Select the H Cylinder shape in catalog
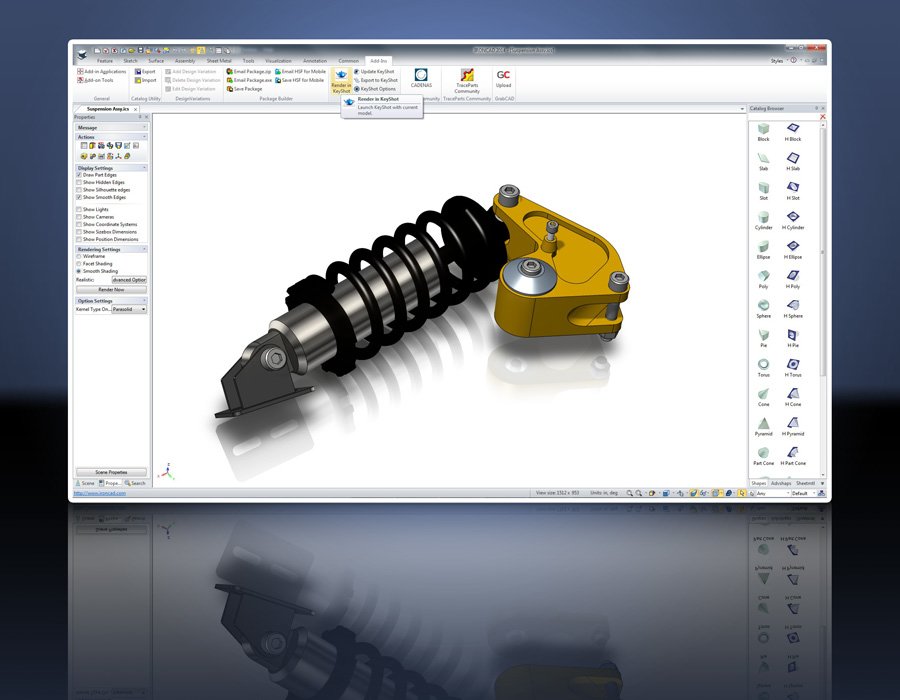Image resolution: width=900 pixels, height=700 pixels. point(793,221)
